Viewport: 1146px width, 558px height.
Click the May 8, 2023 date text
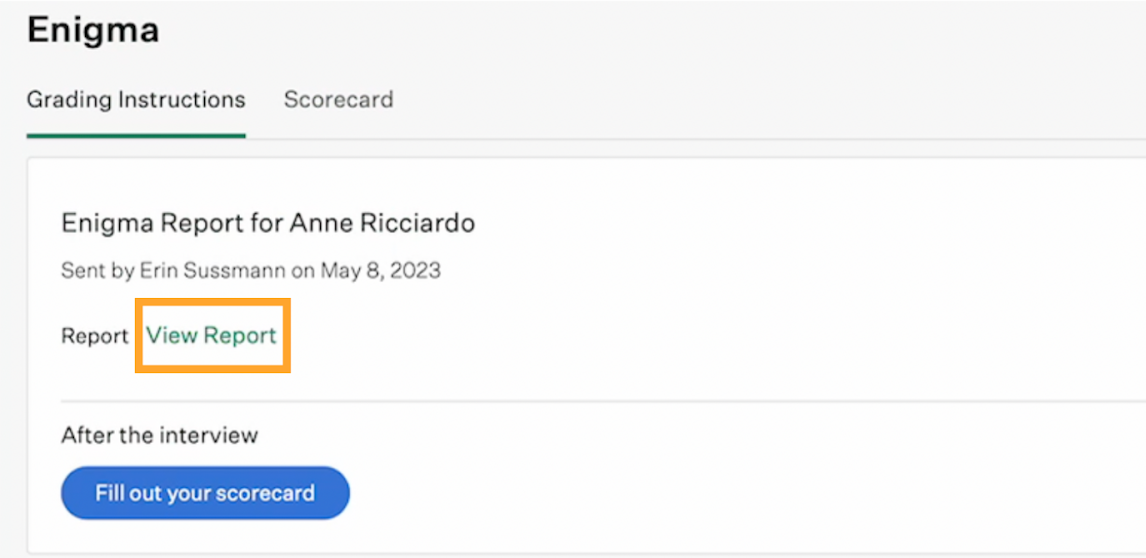[381, 270]
